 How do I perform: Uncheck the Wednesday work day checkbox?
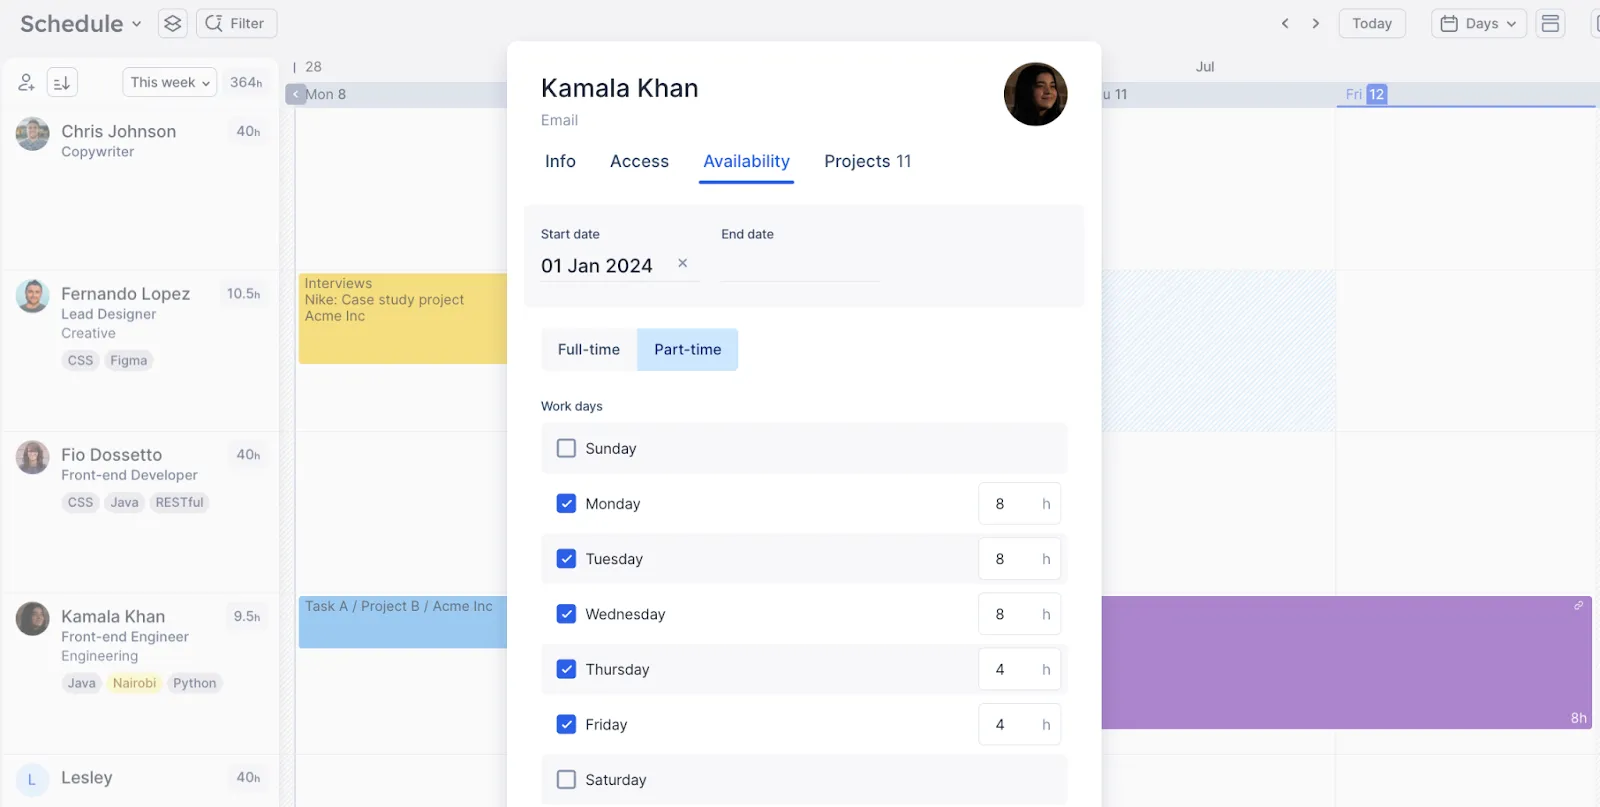[x=566, y=613]
